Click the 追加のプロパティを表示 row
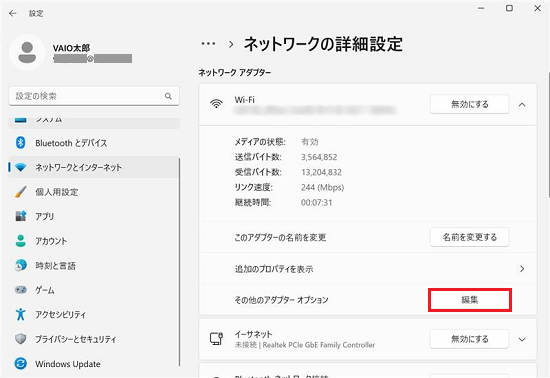The image size is (550, 378). pyautogui.click(x=368, y=269)
